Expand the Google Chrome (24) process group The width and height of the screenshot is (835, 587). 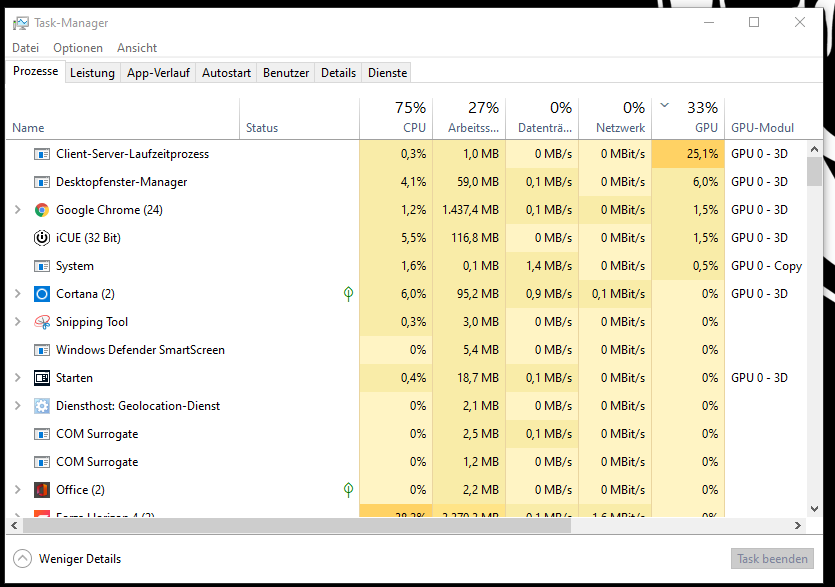pos(18,210)
